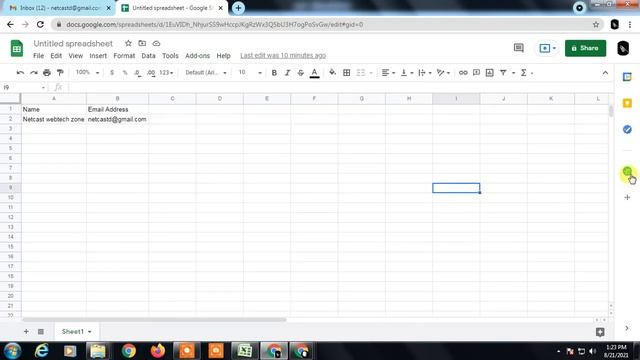640x360 pixels.
Task: Select the Email Address header cell
Action: click(x=118, y=109)
